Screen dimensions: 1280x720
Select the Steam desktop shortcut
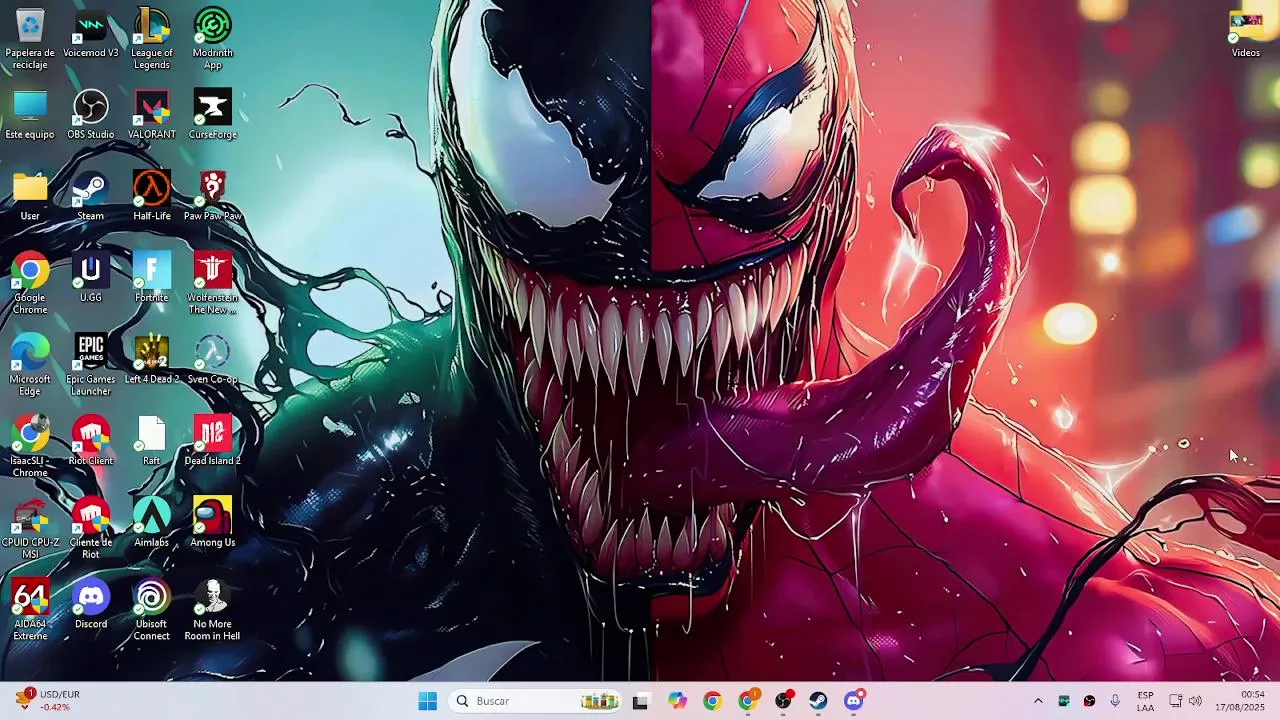coord(91,196)
